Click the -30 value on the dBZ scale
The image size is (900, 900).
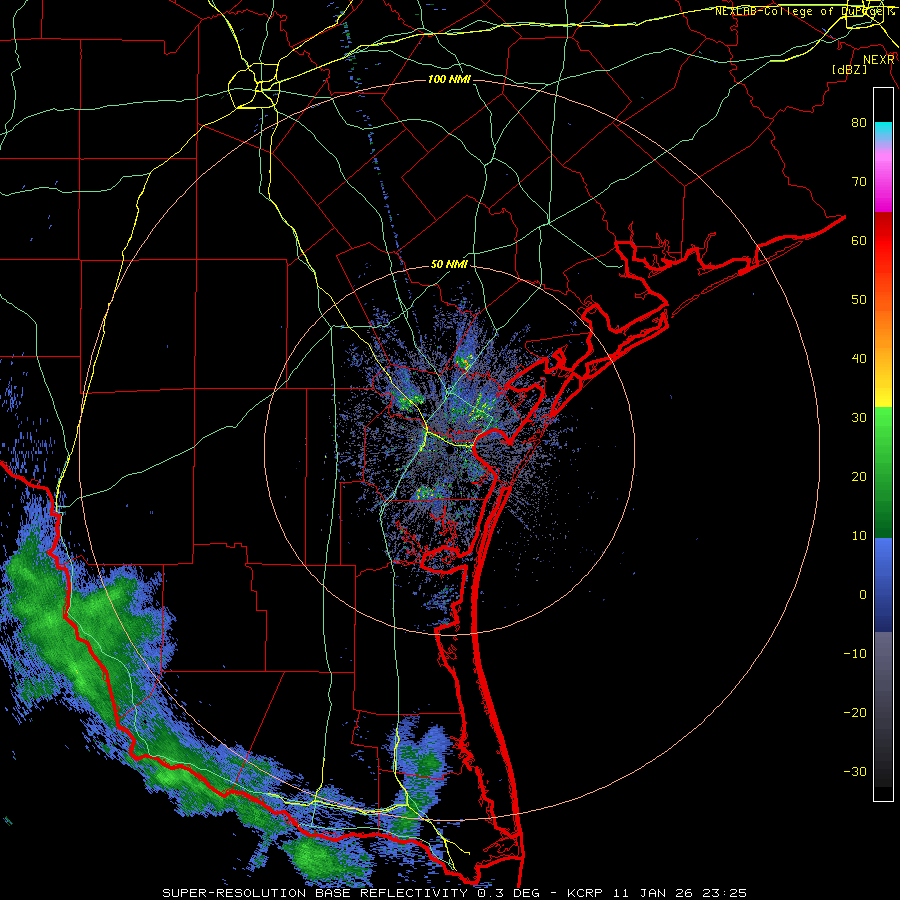pos(855,771)
